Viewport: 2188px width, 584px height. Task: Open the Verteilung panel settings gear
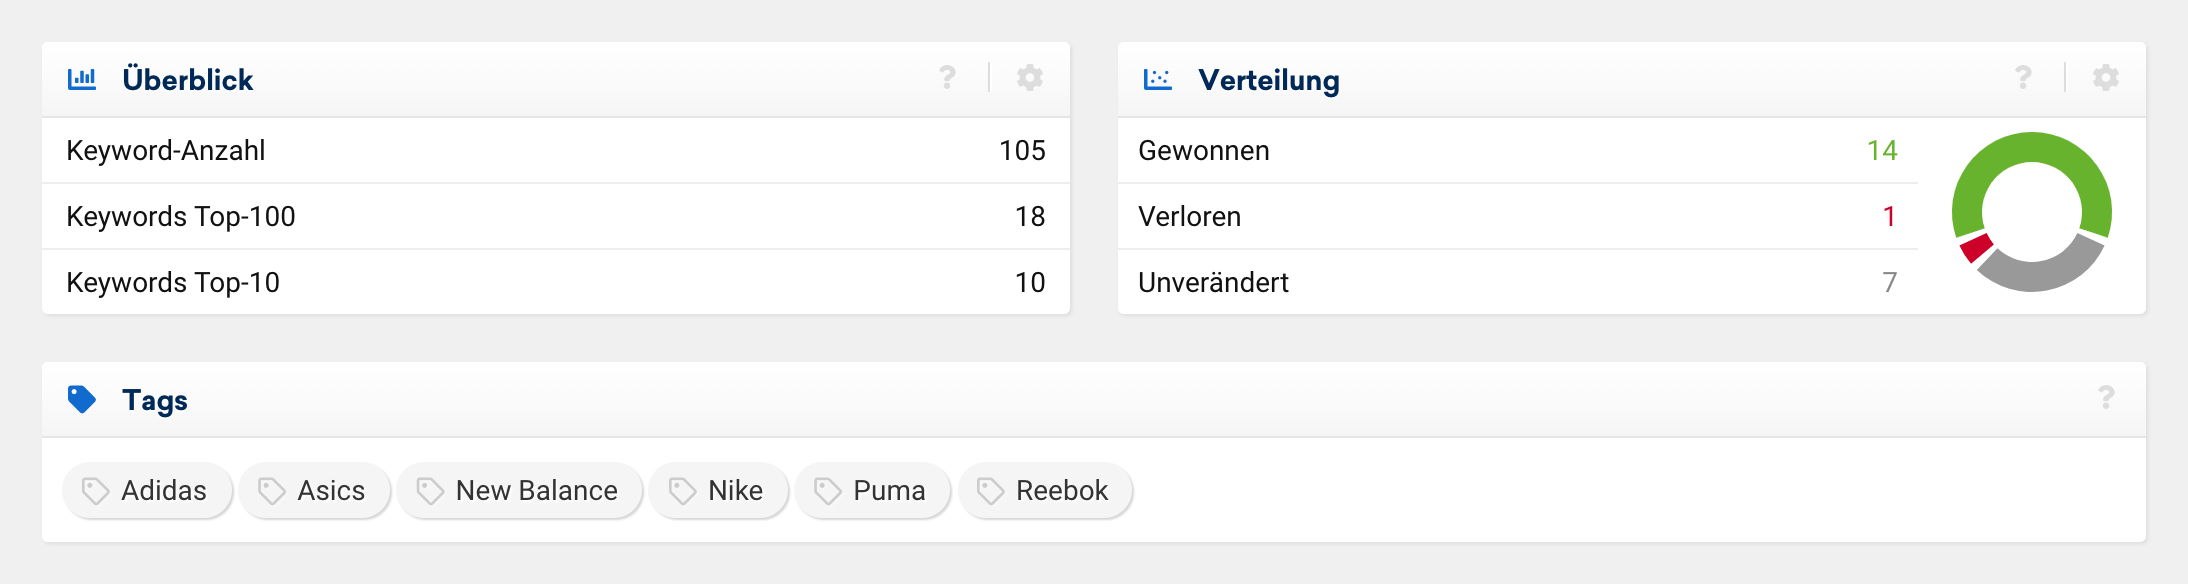click(x=2106, y=78)
